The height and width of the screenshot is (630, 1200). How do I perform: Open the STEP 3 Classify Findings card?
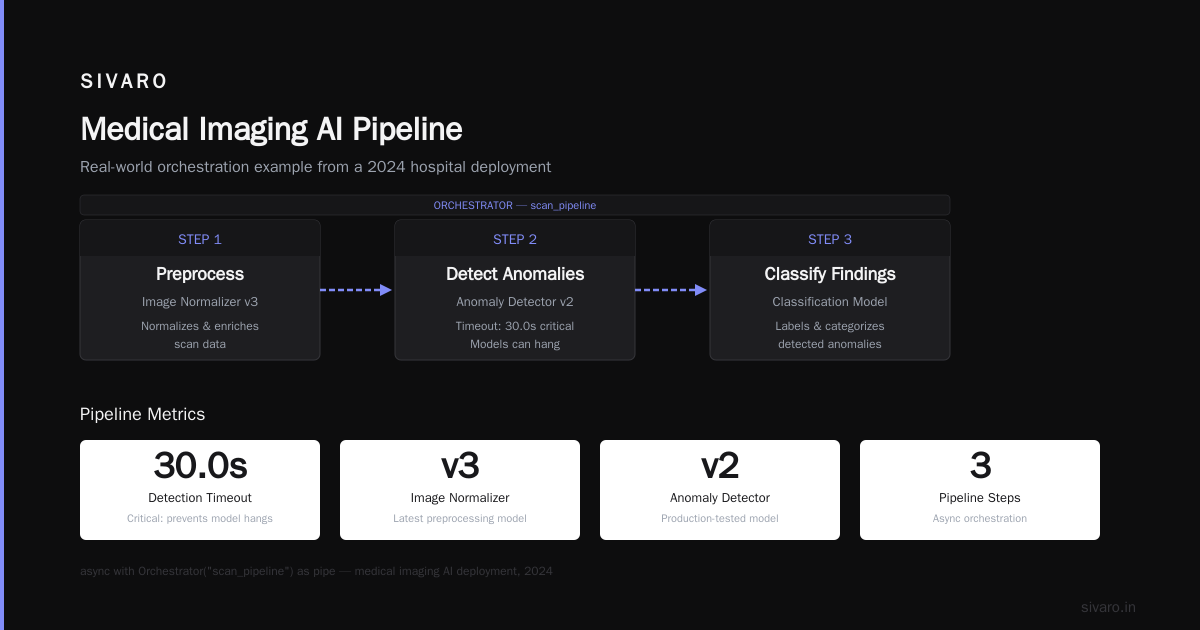coord(830,290)
